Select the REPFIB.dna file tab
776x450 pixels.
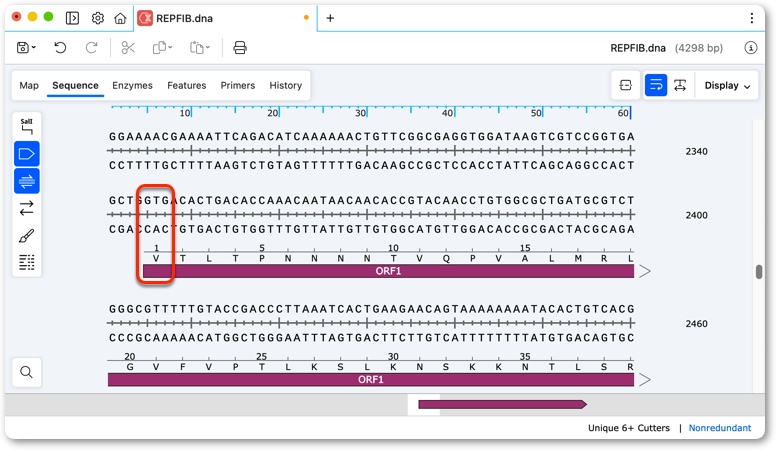(225, 18)
